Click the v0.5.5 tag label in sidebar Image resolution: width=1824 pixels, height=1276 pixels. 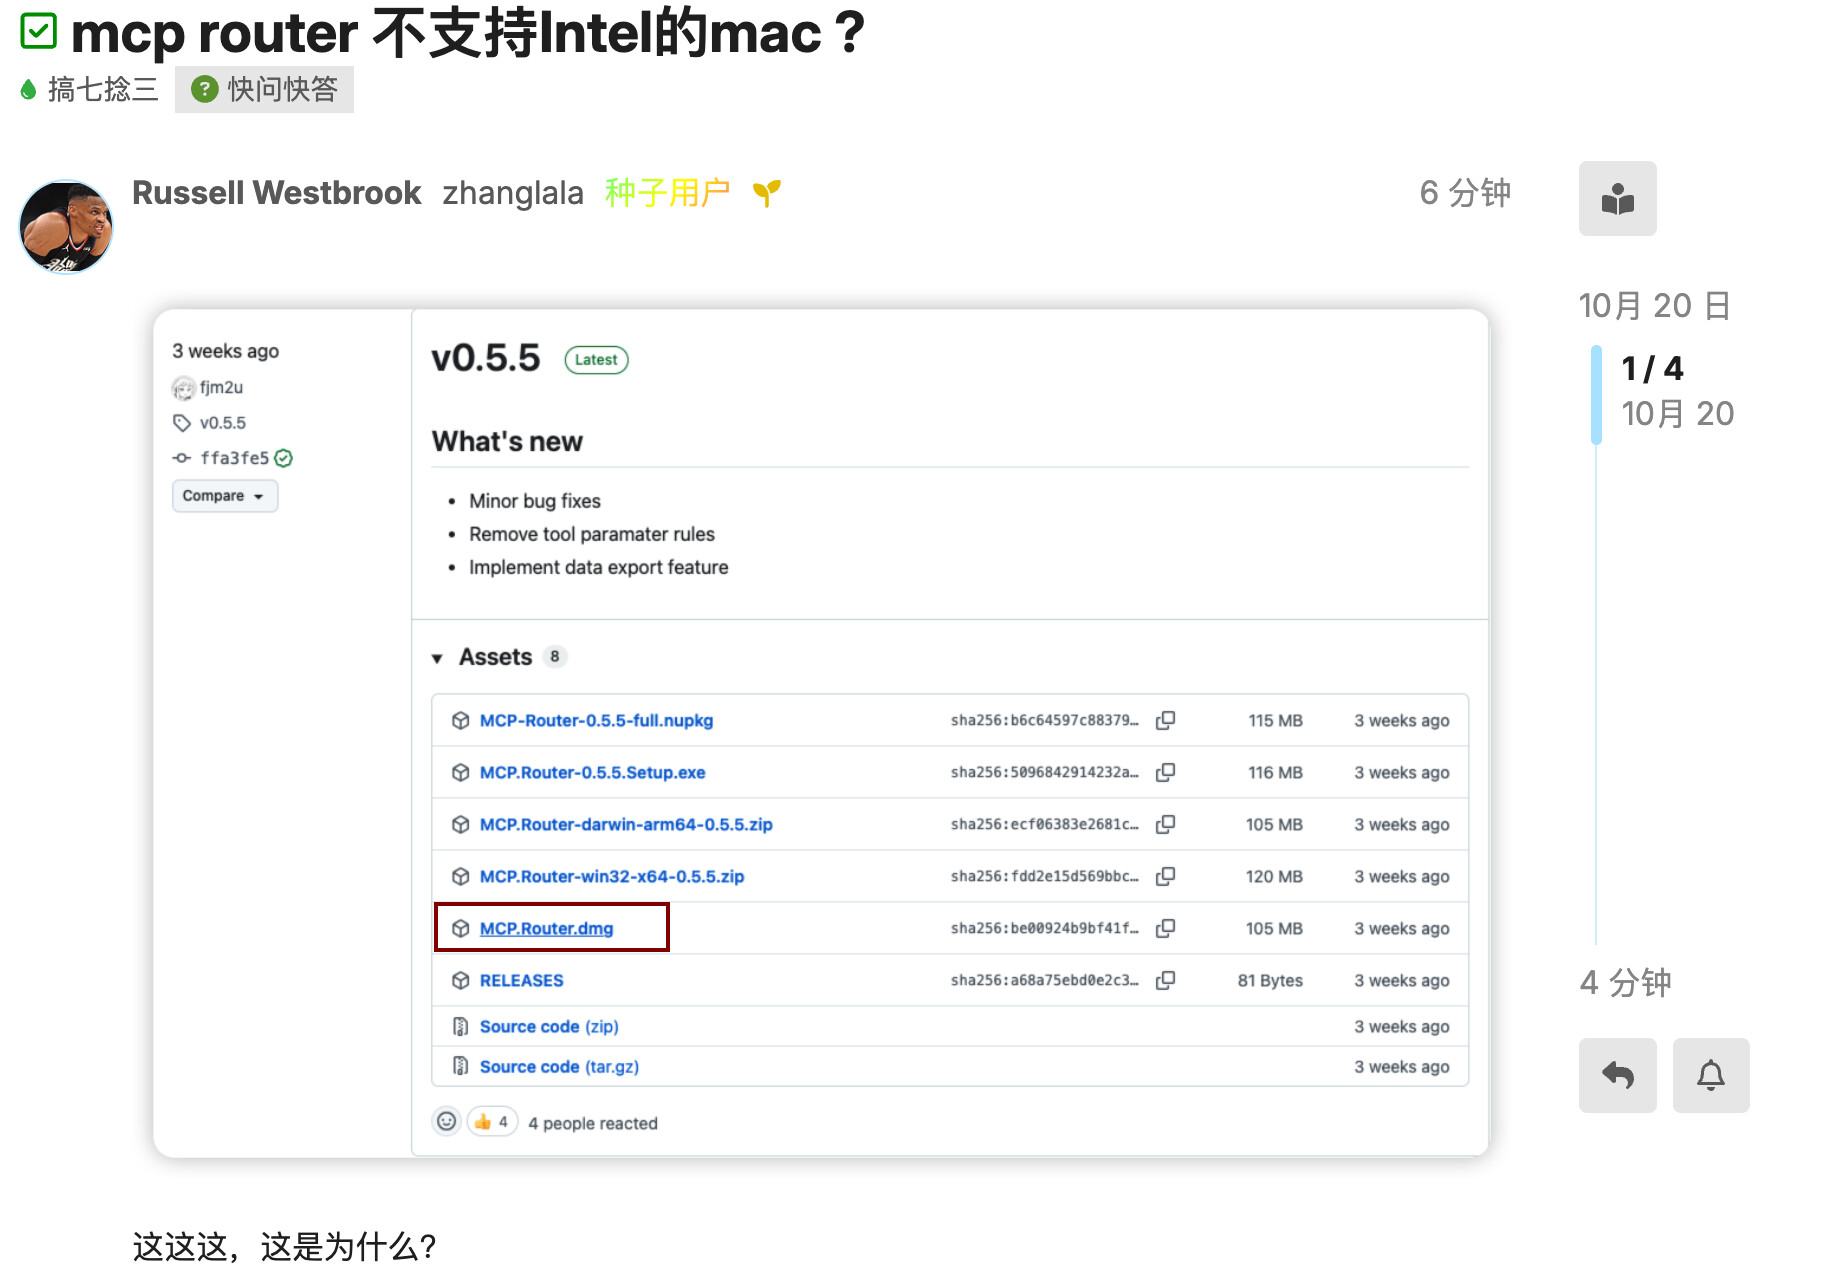(x=222, y=423)
